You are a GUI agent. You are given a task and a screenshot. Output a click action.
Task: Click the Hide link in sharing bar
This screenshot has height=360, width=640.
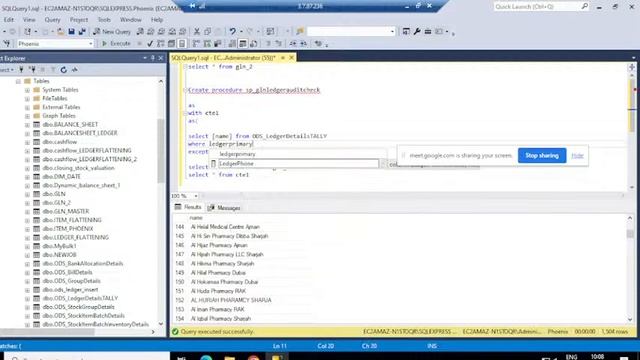(x=577, y=156)
